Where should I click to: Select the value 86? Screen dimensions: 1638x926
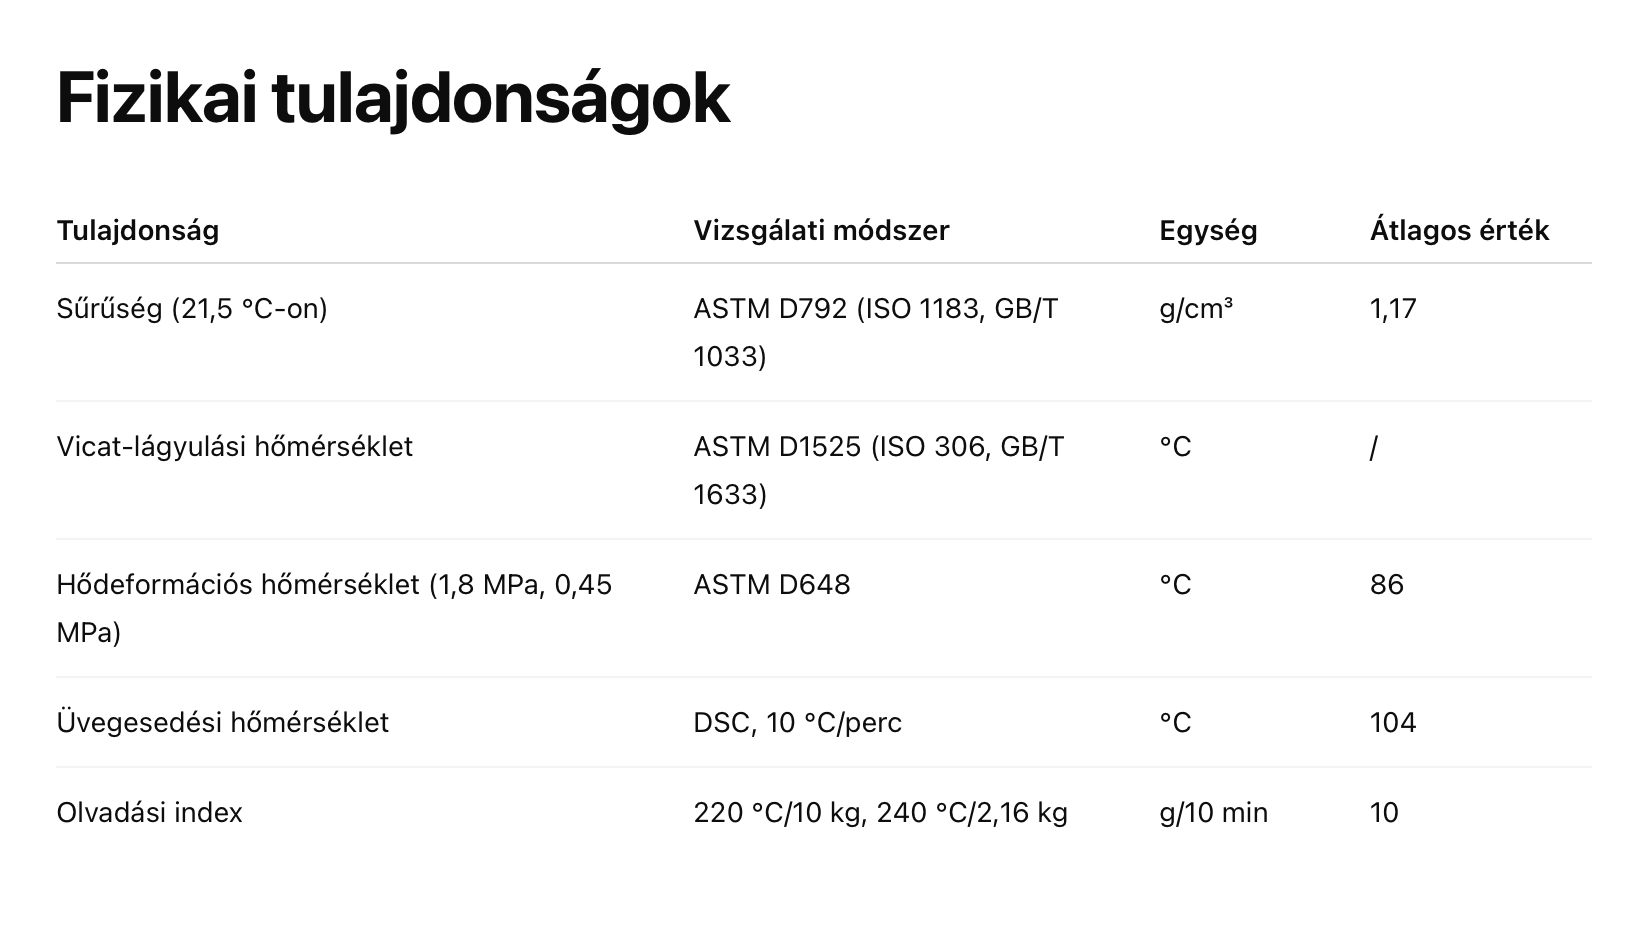(x=1387, y=584)
